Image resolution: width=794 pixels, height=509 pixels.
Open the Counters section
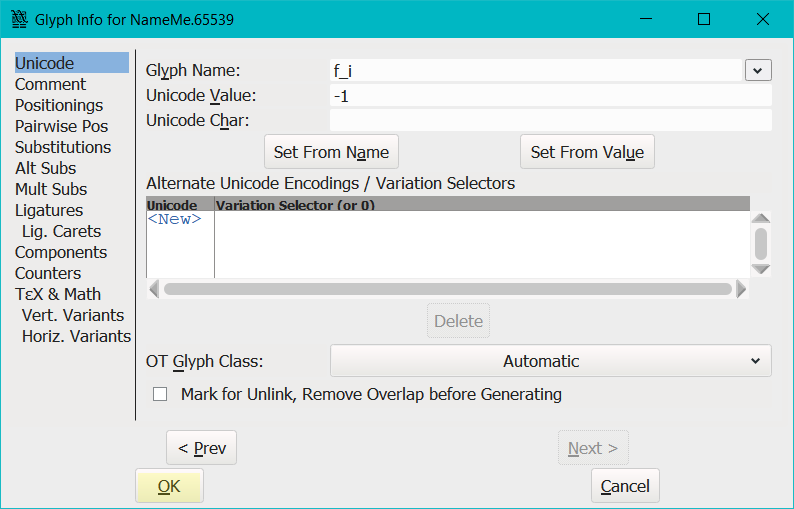pyautogui.click(x=48, y=273)
